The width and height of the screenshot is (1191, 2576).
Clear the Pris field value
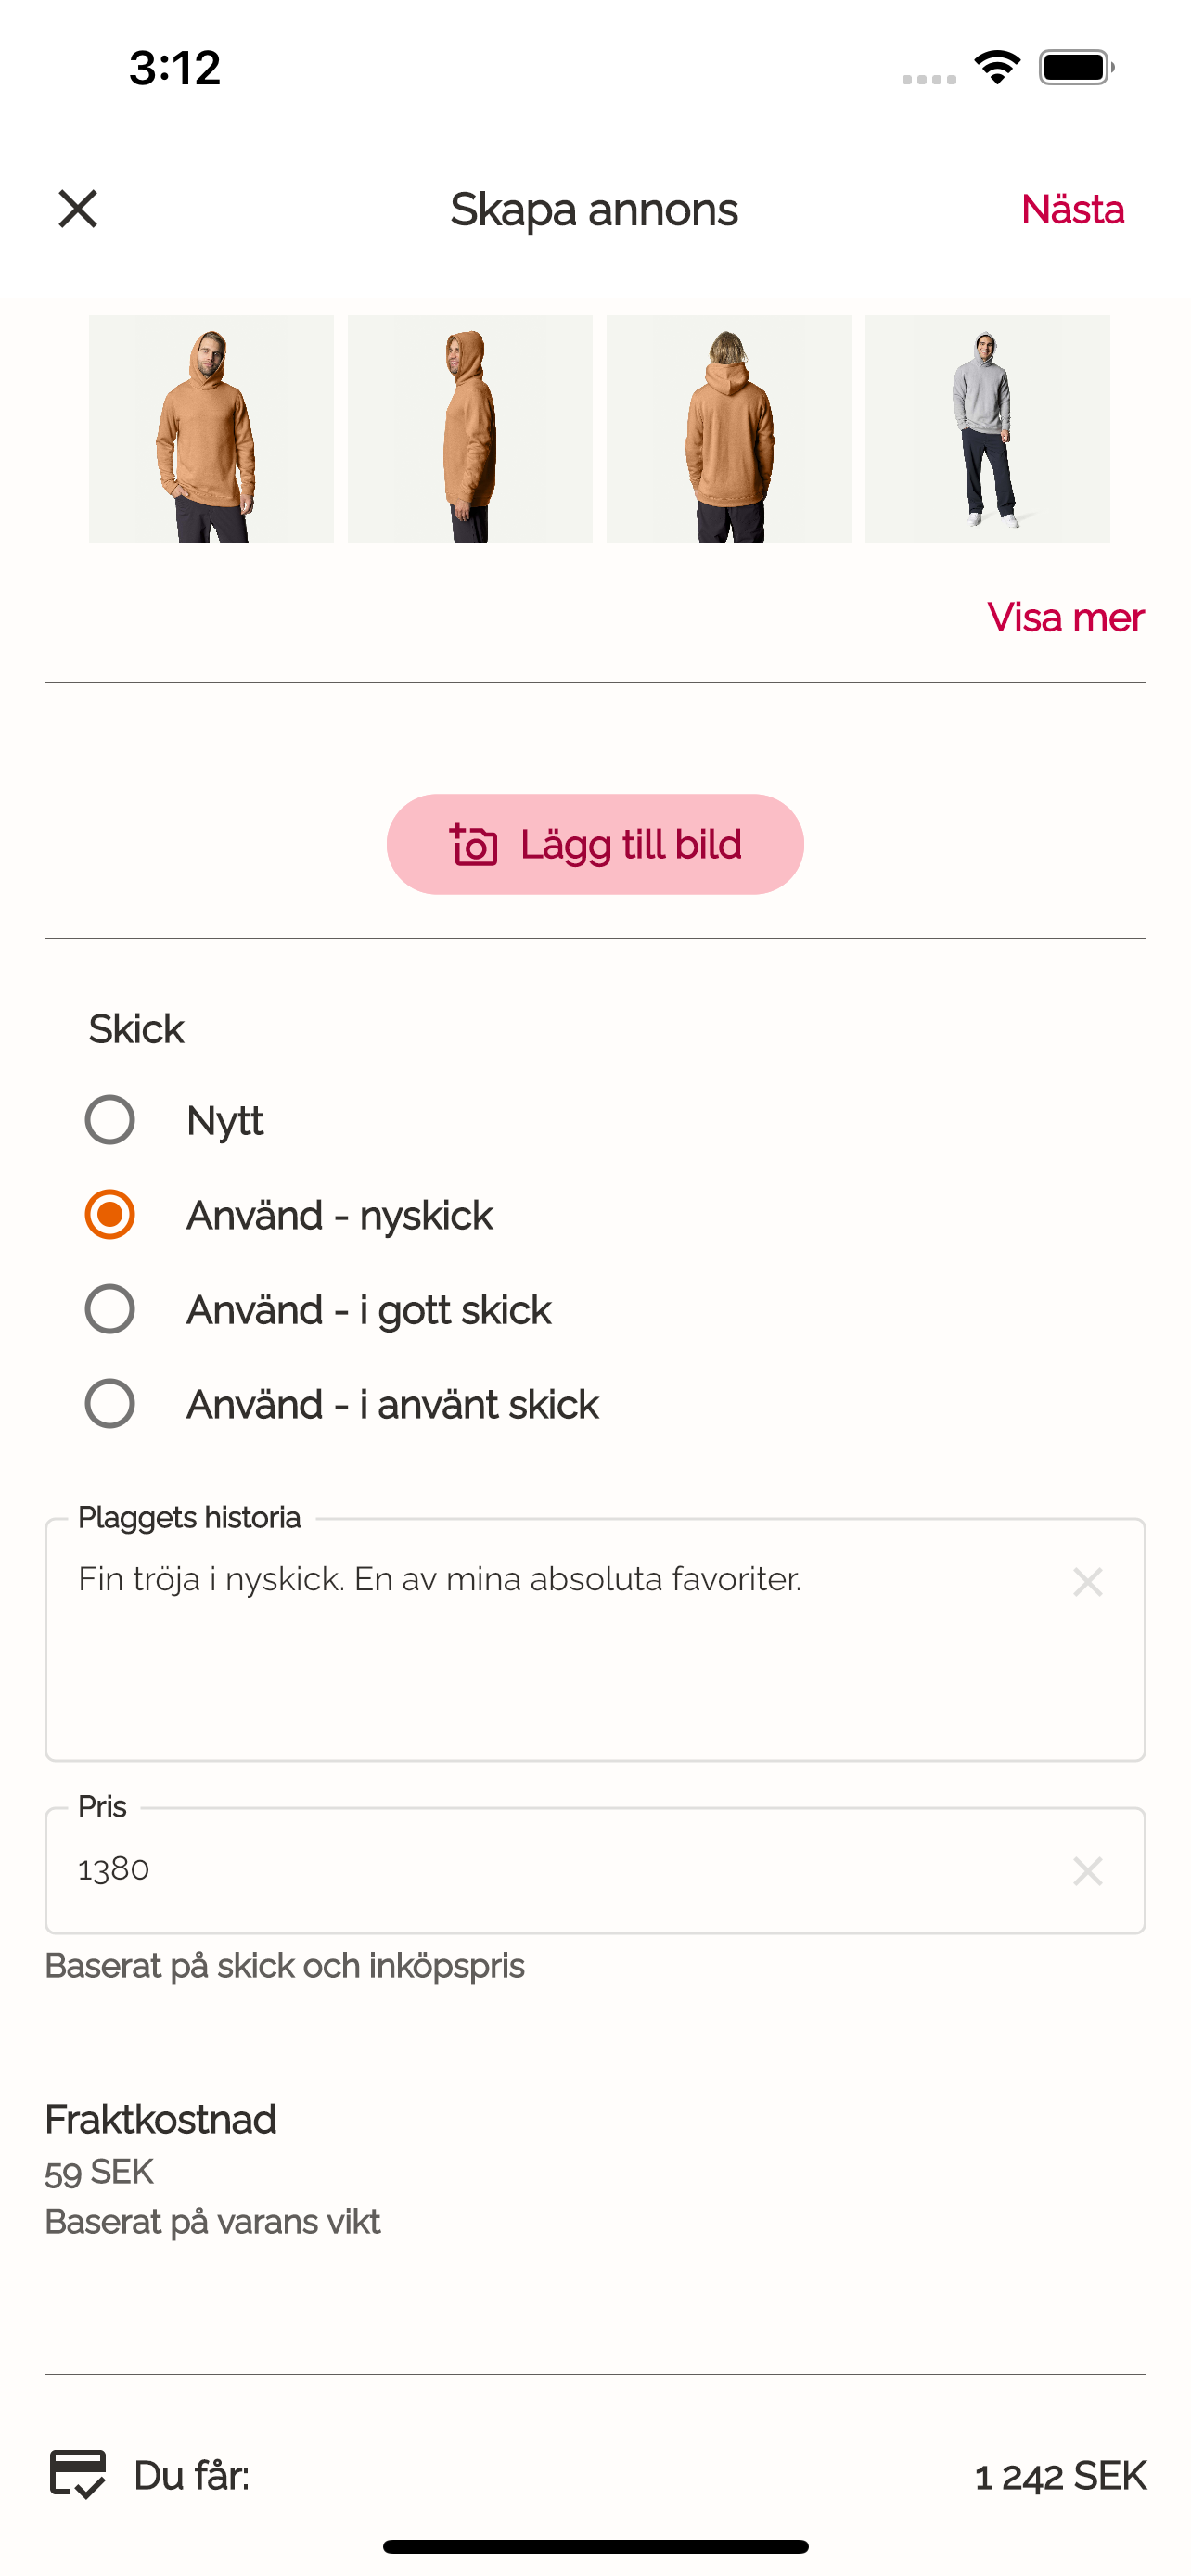click(x=1087, y=1871)
